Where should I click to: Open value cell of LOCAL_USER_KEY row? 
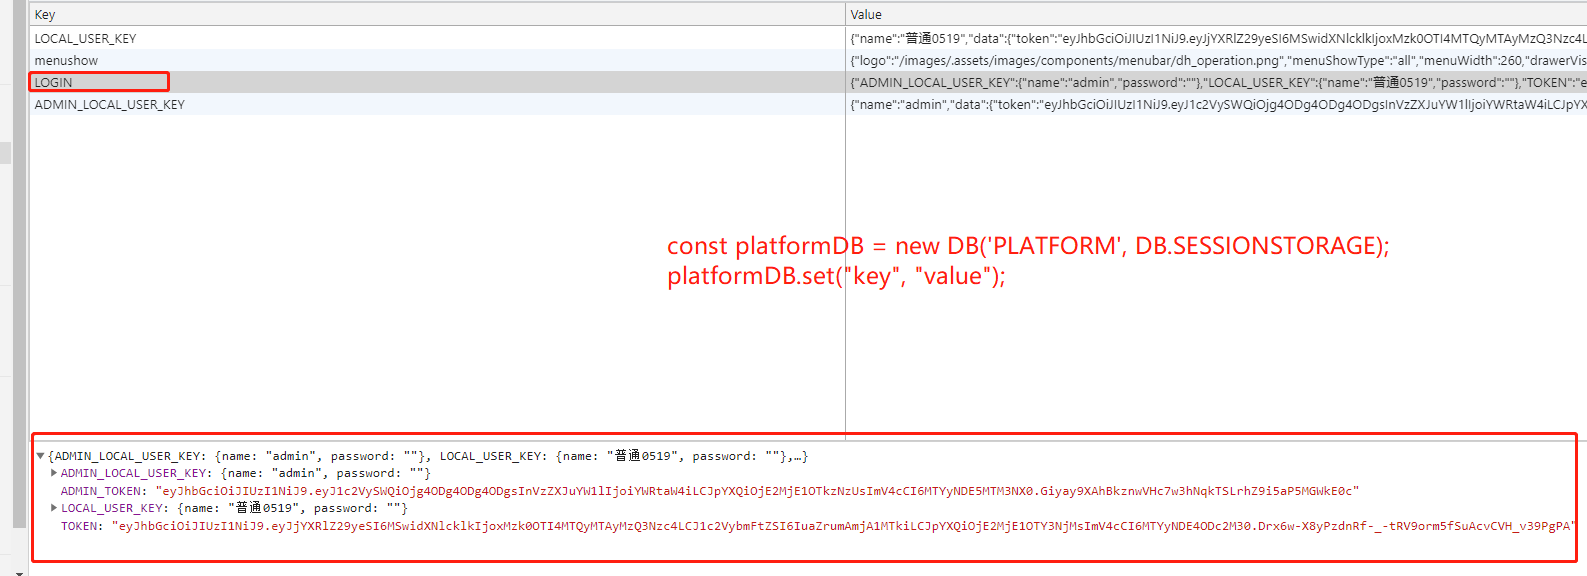point(1216,38)
